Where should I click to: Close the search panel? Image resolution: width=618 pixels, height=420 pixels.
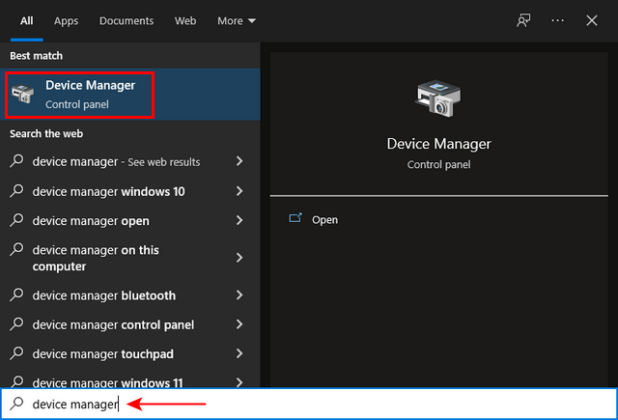coord(592,20)
